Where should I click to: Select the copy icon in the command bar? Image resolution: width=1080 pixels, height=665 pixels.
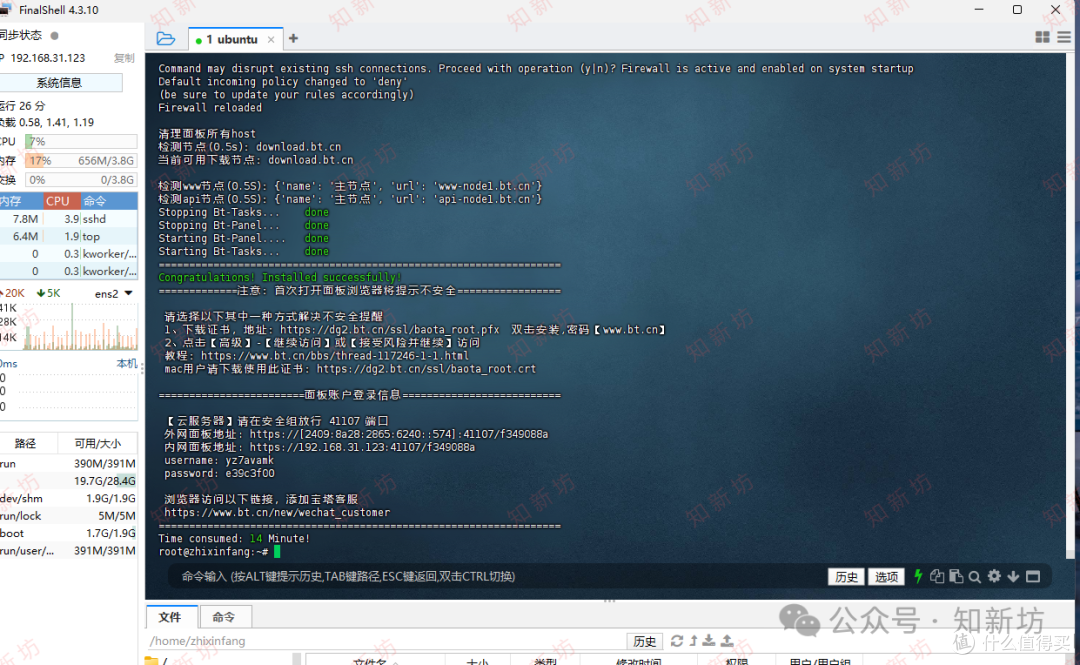(x=937, y=576)
